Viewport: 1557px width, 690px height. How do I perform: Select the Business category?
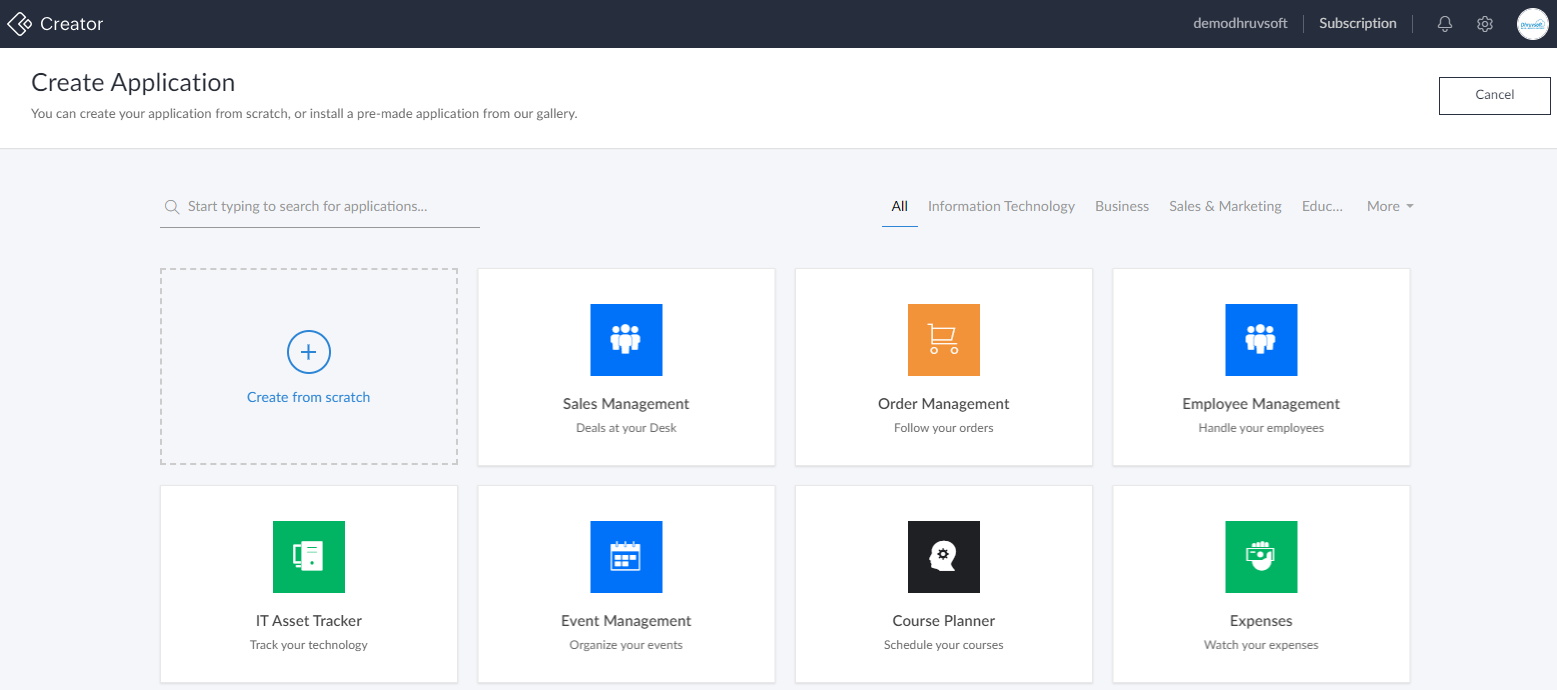(x=1121, y=206)
